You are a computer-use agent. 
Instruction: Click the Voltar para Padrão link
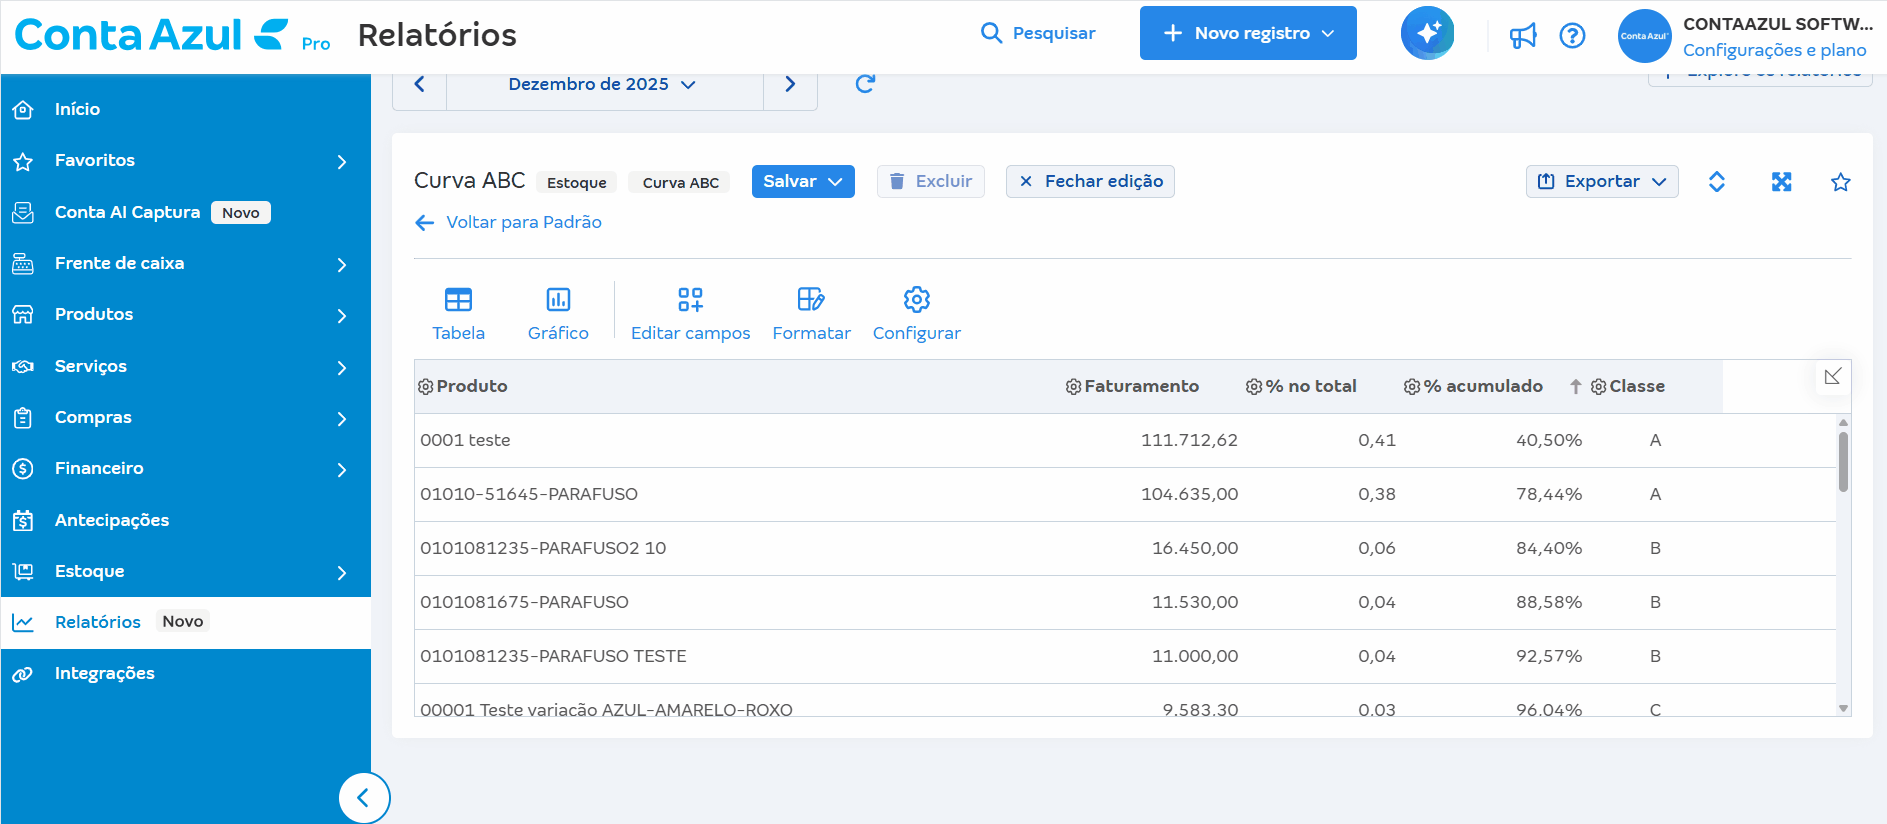click(508, 222)
